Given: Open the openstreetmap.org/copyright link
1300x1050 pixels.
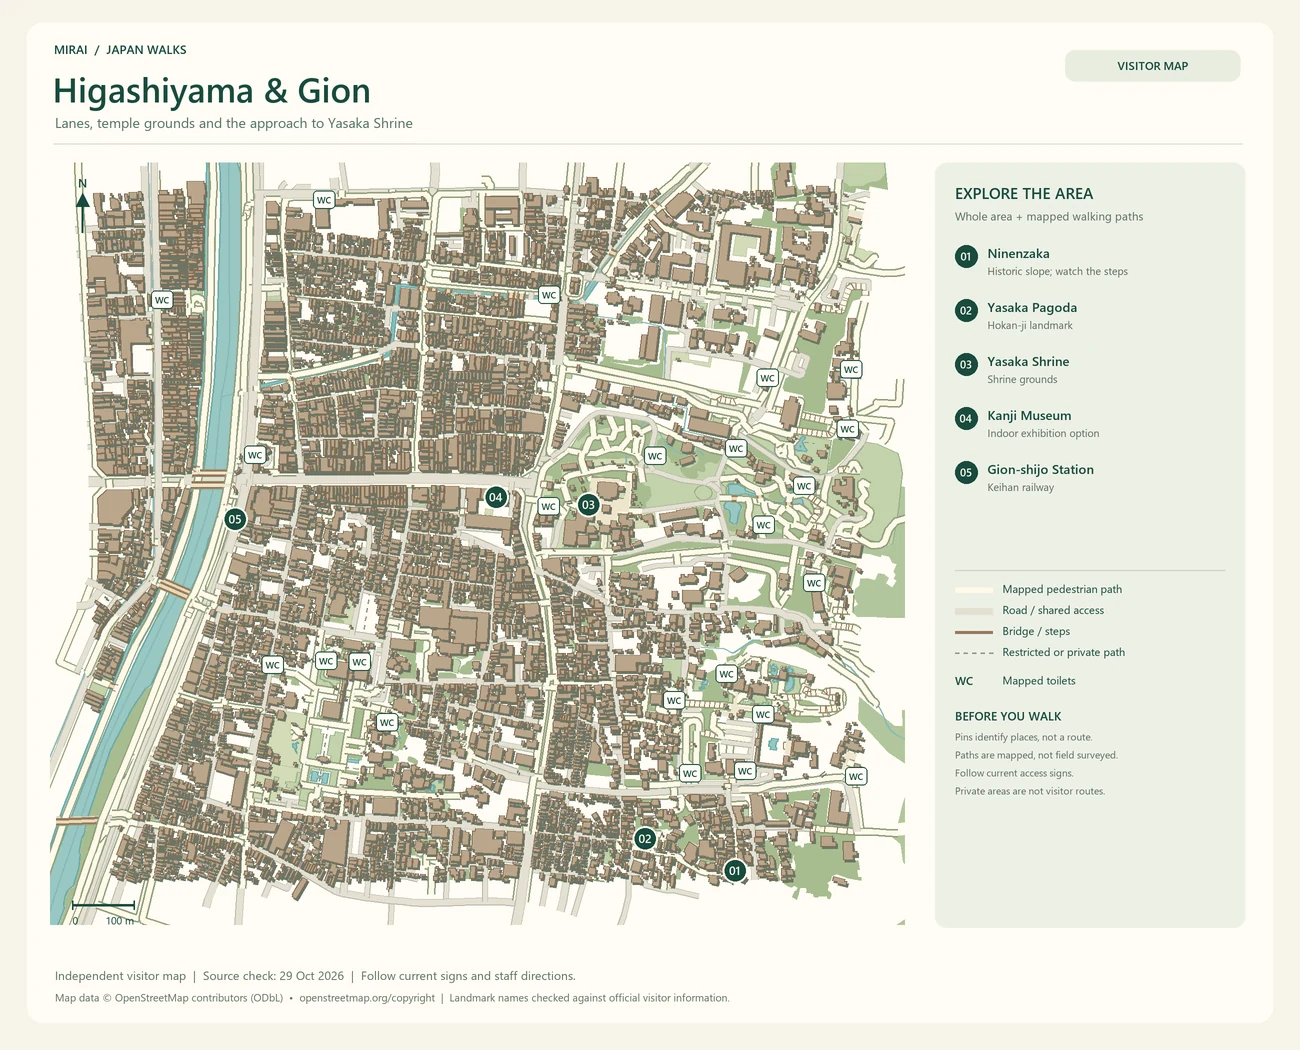Looking at the screenshot, I should click(367, 998).
